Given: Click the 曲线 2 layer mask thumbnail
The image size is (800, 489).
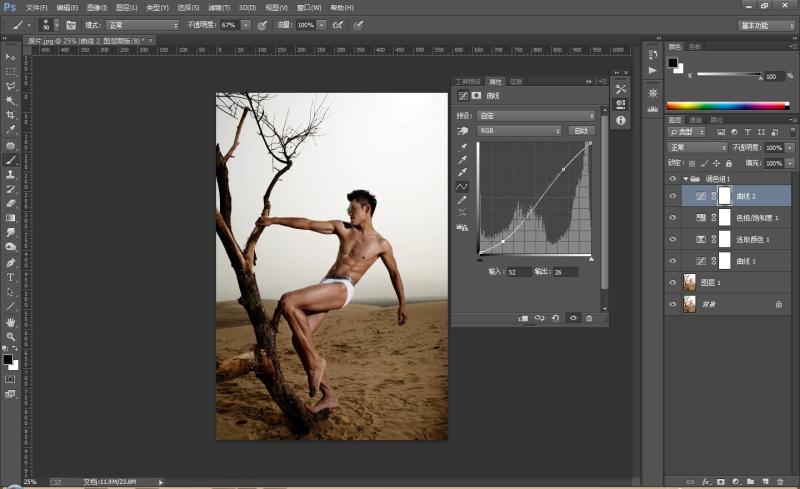Looking at the screenshot, I should click(724, 196).
